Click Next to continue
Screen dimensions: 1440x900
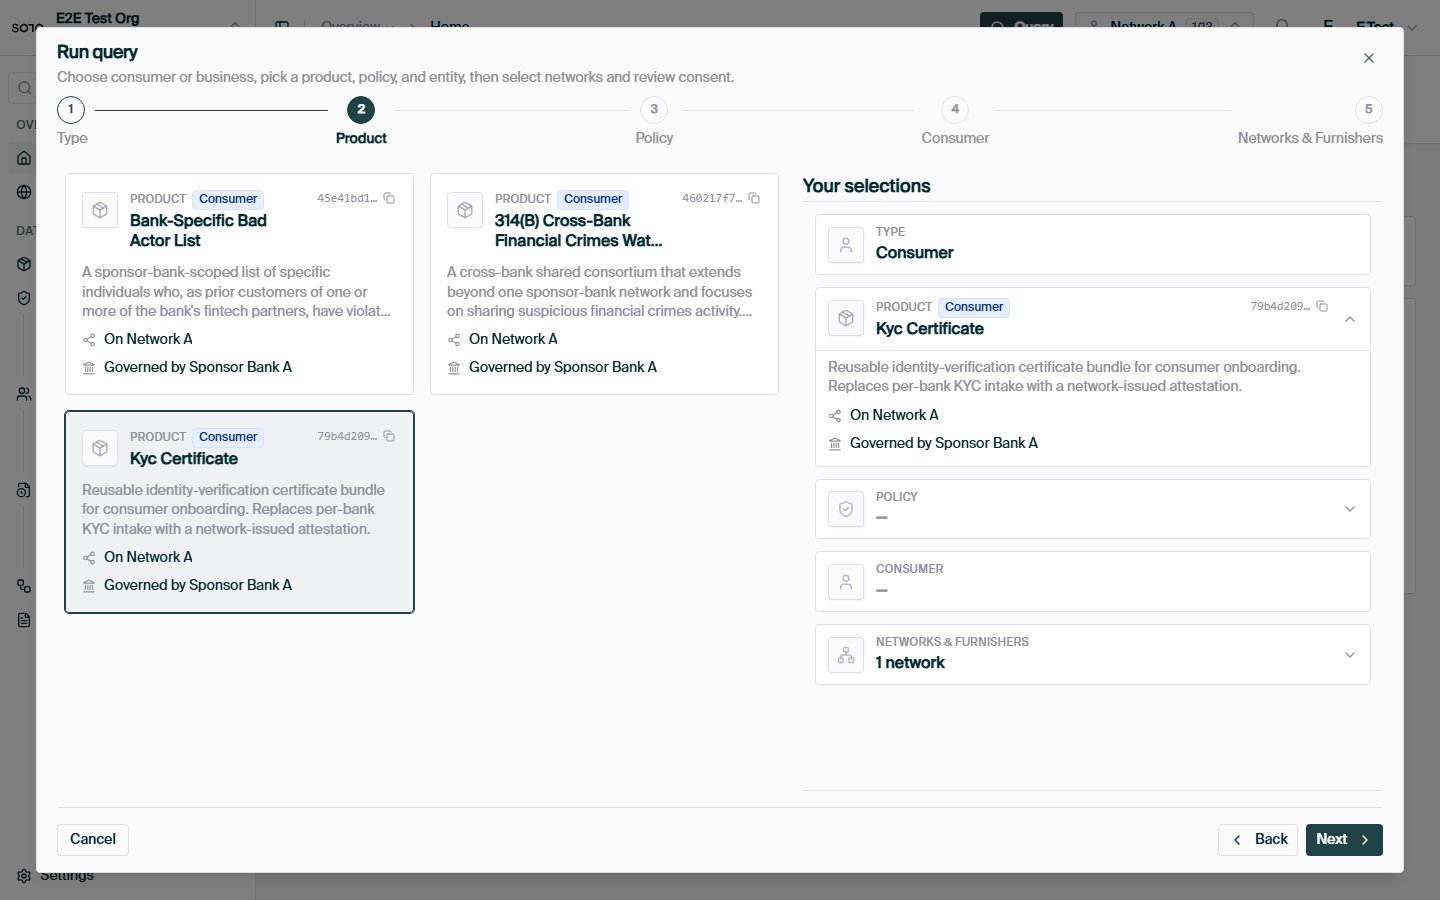(1344, 839)
